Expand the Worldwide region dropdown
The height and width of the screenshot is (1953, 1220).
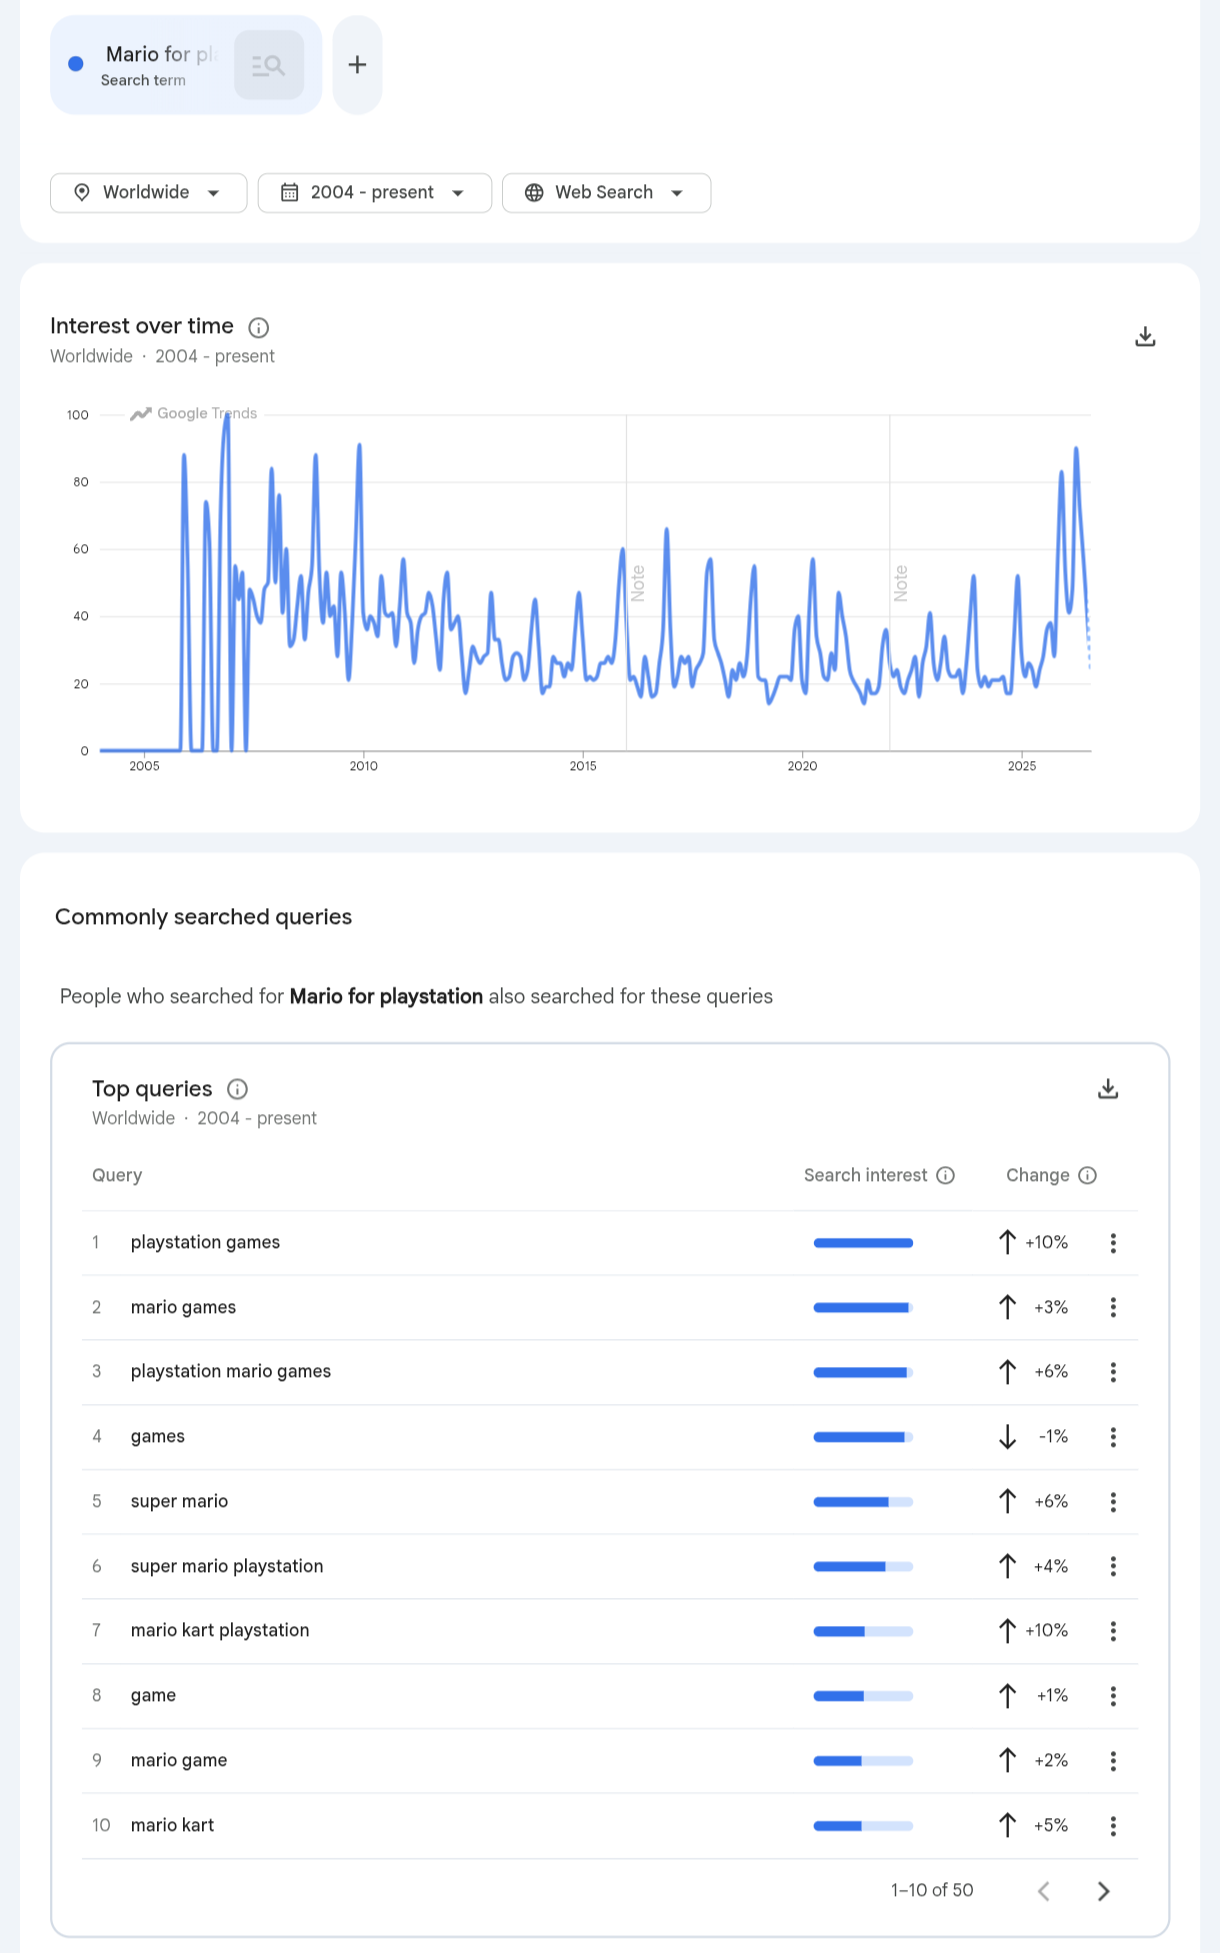click(149, 193)
